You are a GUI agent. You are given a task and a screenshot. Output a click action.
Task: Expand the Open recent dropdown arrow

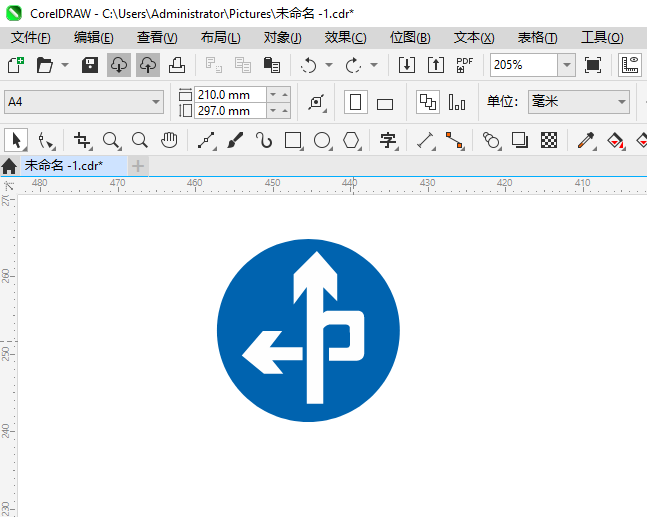click(x=65, y=65)
